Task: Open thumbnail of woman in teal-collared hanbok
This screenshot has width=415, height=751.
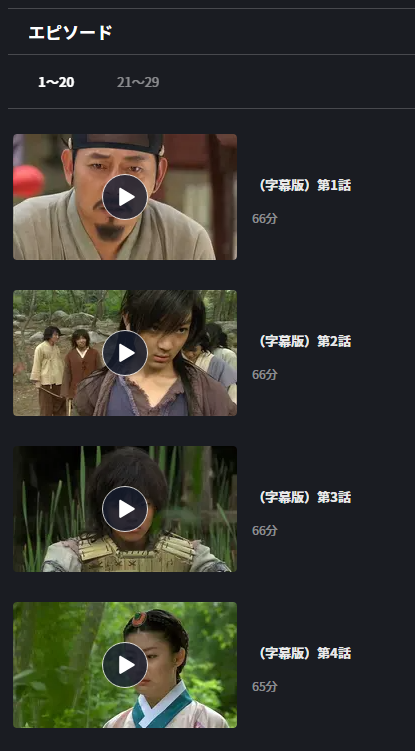Action: [125, 665]
